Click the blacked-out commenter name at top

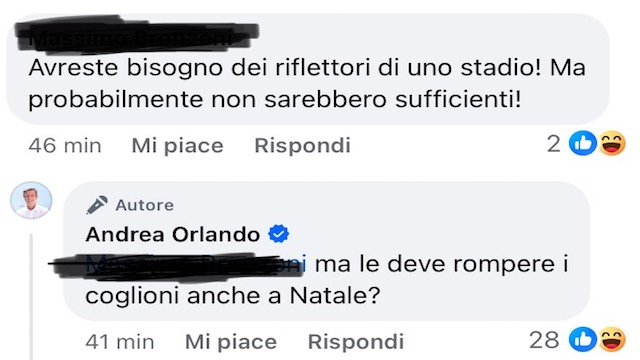pyautogui.click(x=137, y=35)
